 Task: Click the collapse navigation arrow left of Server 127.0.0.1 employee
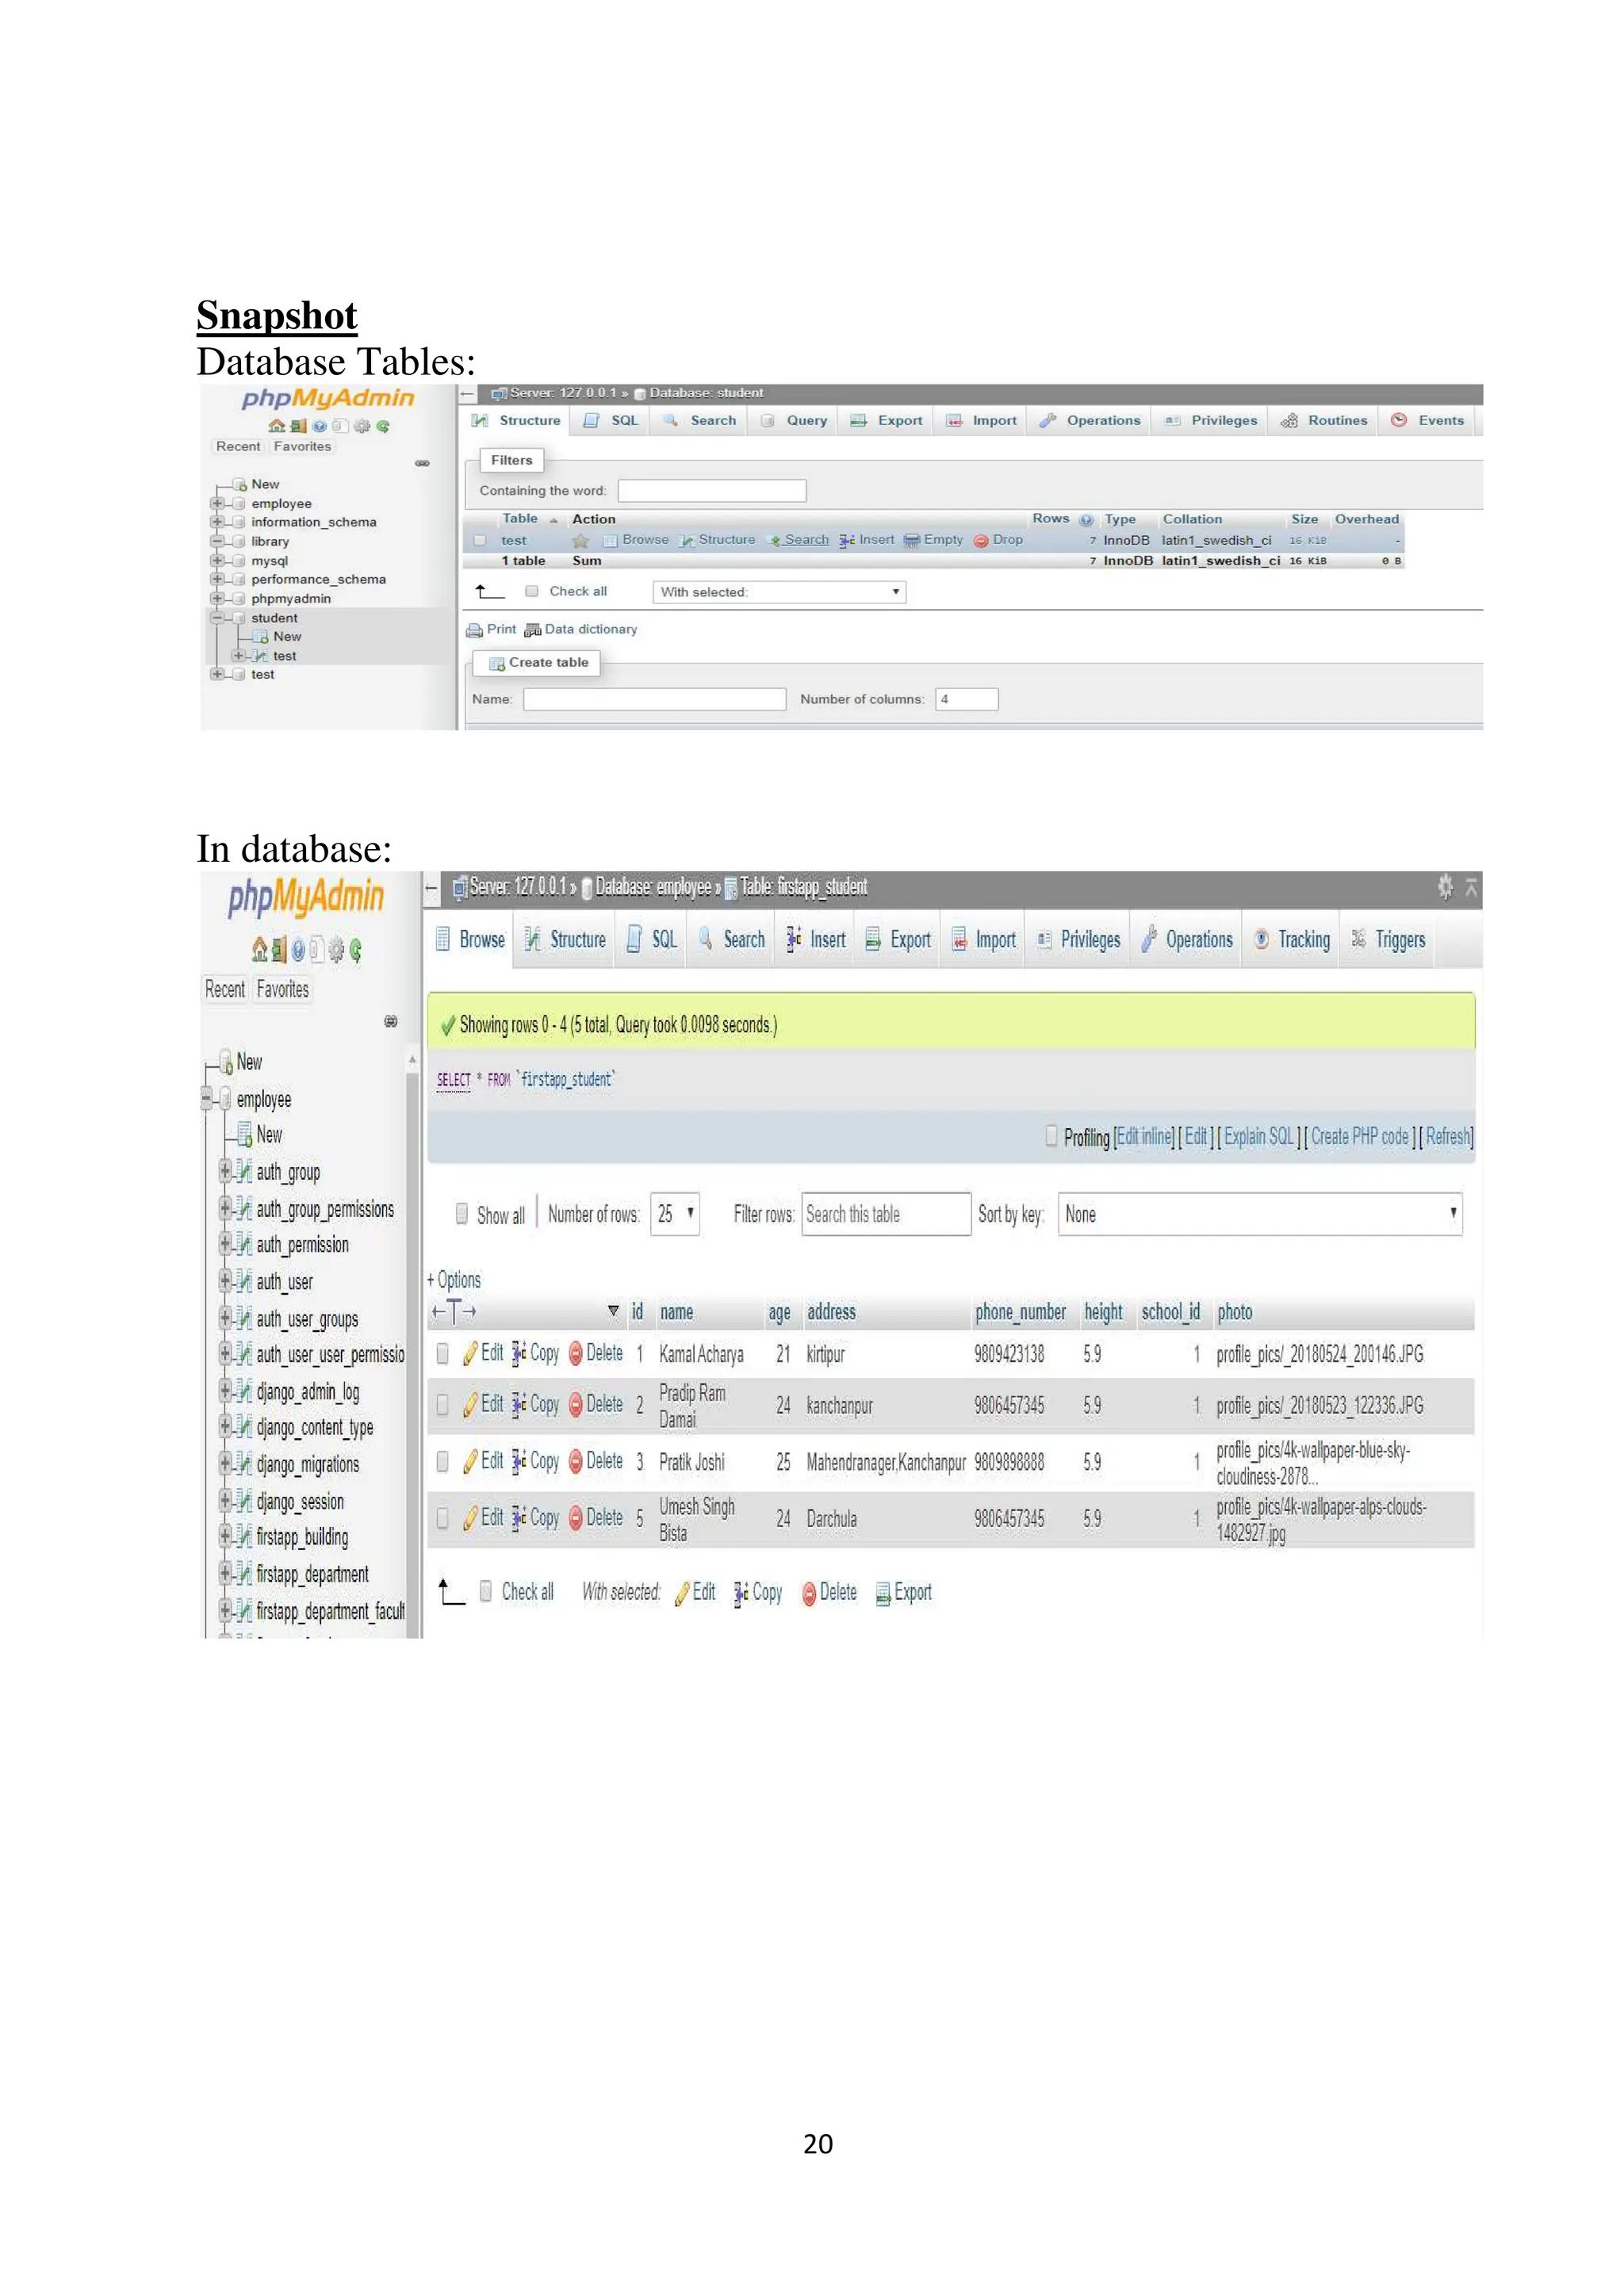pos(432,887)
